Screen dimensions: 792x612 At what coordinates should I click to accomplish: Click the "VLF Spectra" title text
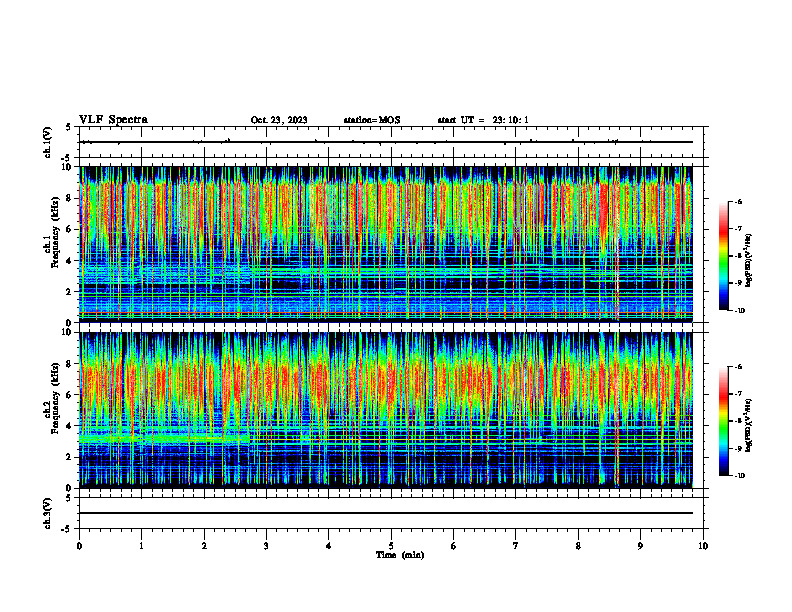coord(113,120)
